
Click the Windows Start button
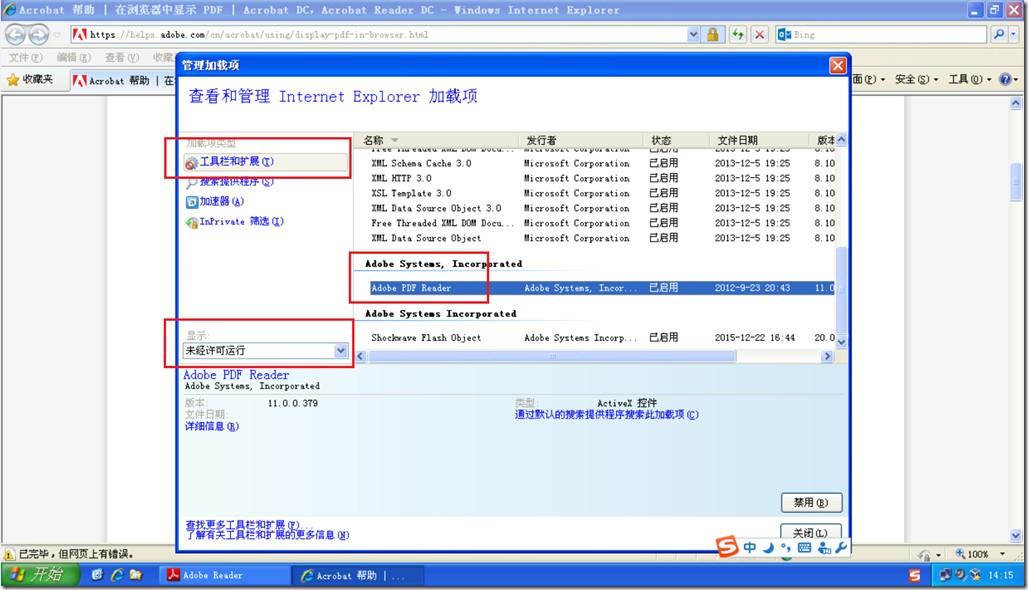(39, 575)
